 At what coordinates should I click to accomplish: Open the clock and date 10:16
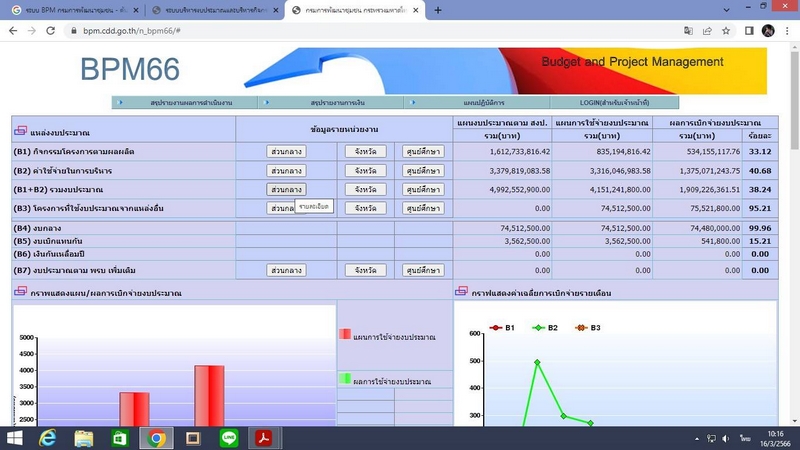(775, 439)
